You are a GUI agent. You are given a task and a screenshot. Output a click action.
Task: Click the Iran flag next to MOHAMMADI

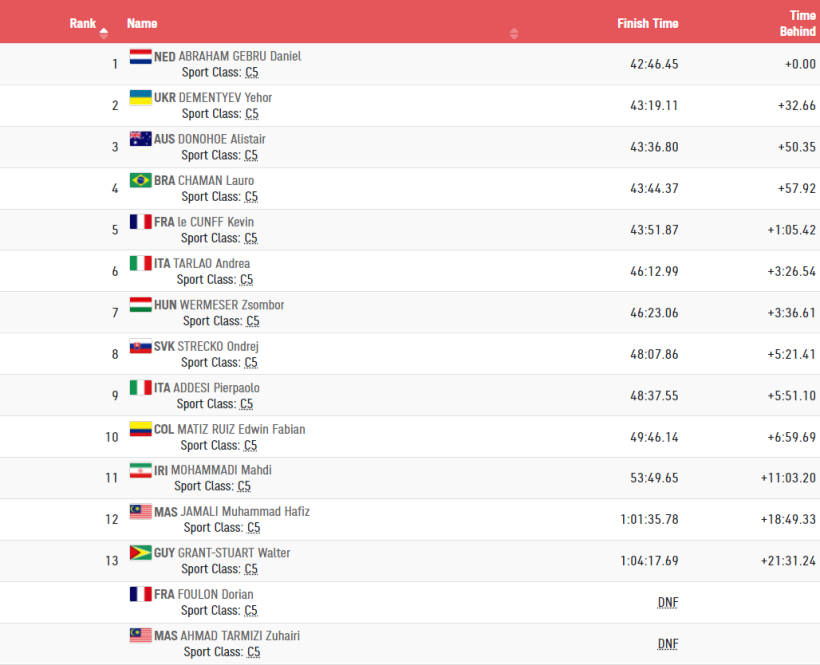[x=141, y=471]
